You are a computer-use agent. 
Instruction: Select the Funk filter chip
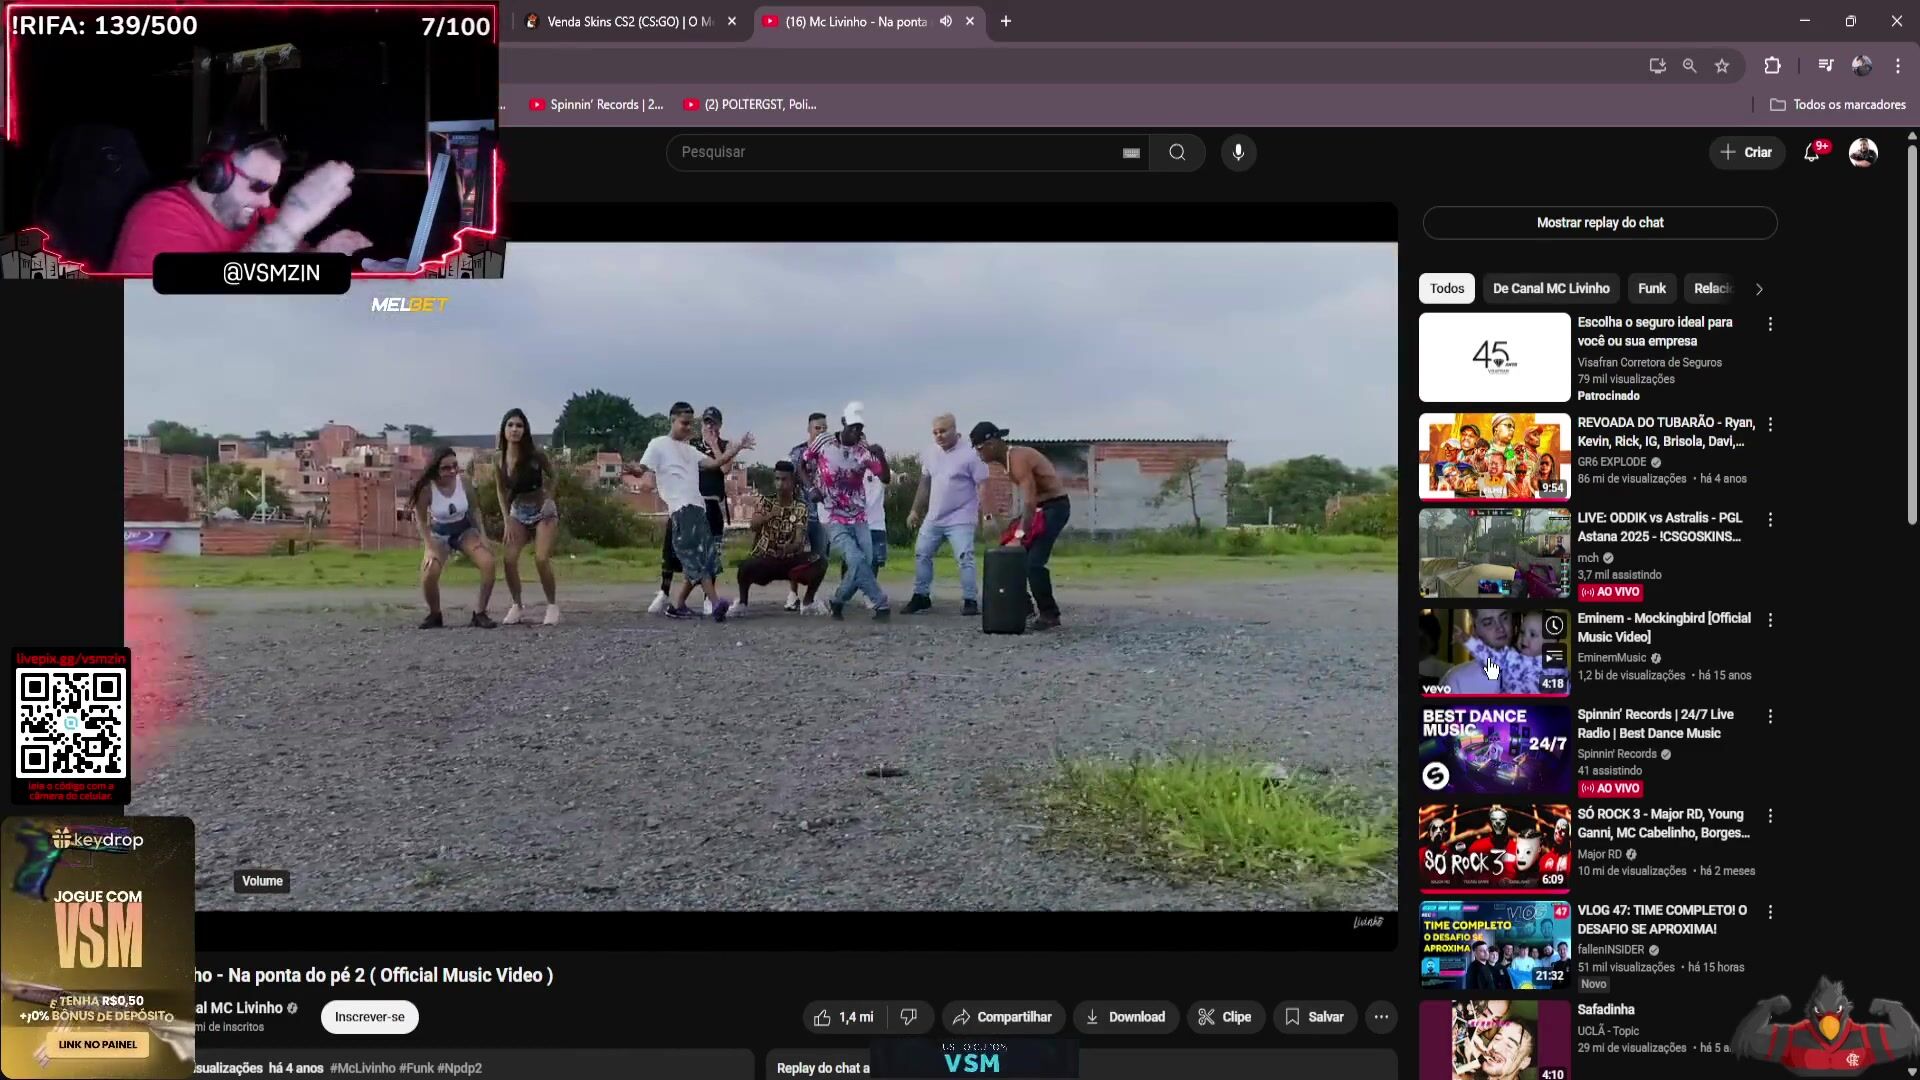pyautogui.click(x=1652, y=288)
